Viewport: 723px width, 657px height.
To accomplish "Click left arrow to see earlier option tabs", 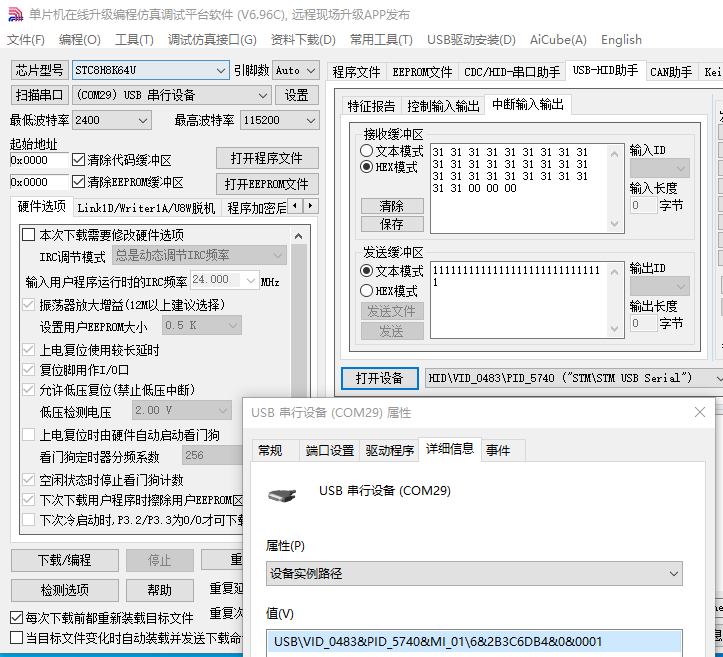I will click(x=295, y=206).
